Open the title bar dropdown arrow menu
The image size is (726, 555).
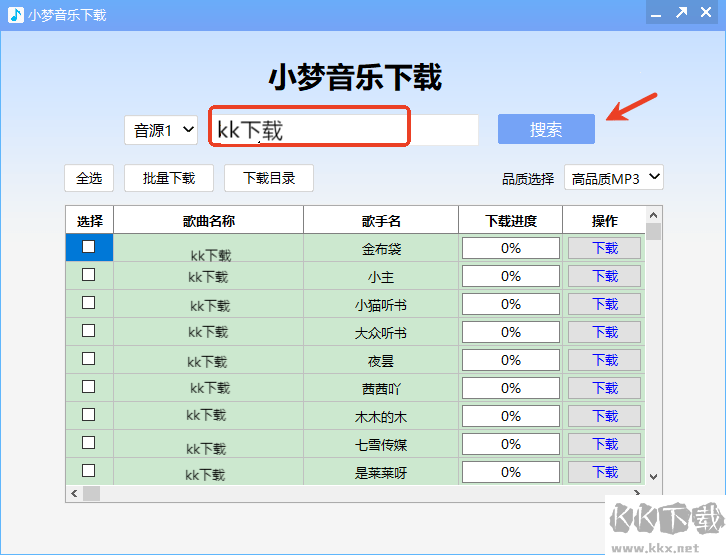[x=653, y=13]
